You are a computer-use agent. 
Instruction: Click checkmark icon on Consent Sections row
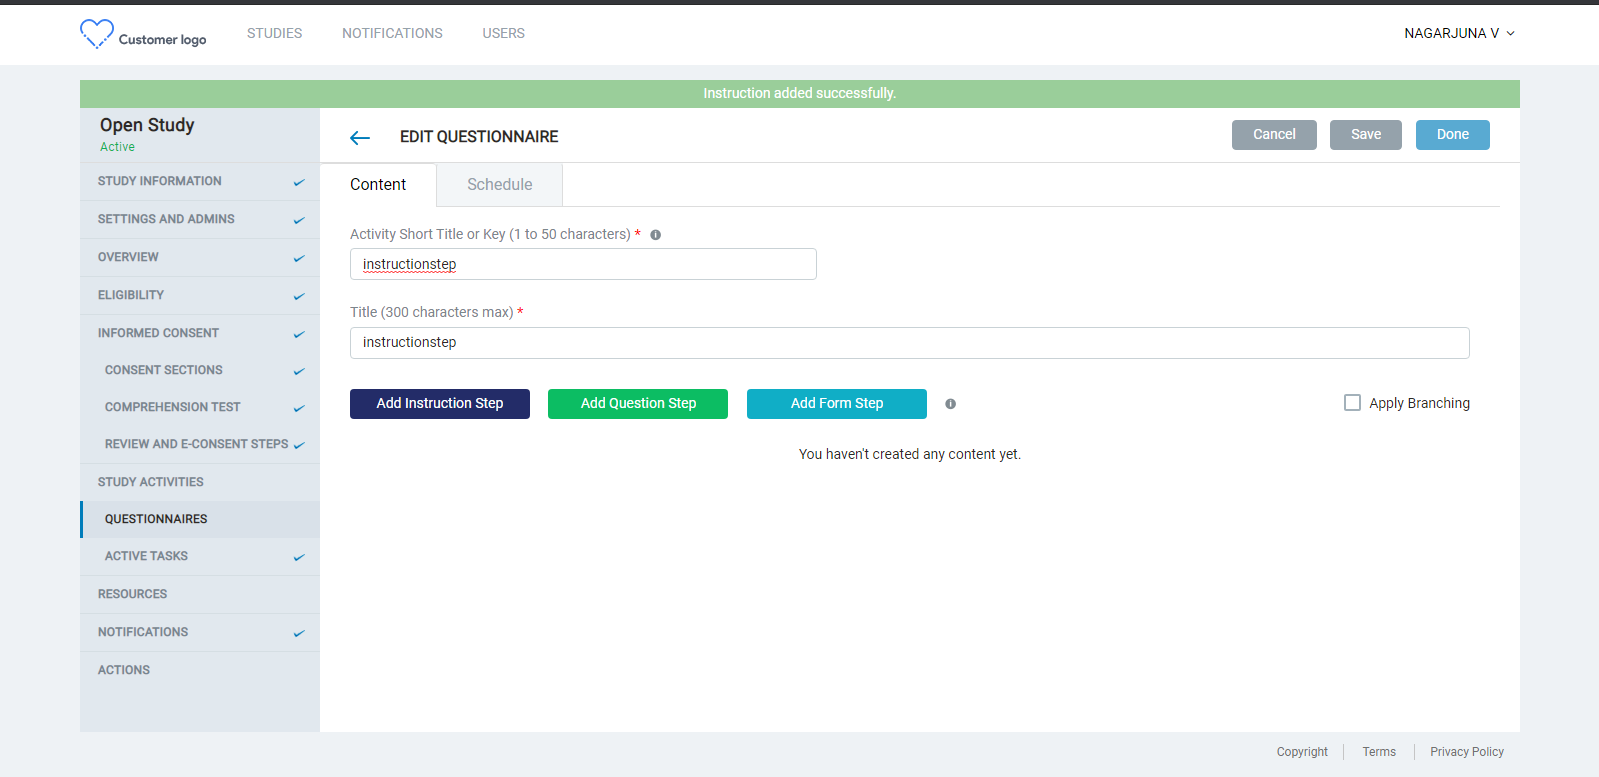[x=299, y=371]
